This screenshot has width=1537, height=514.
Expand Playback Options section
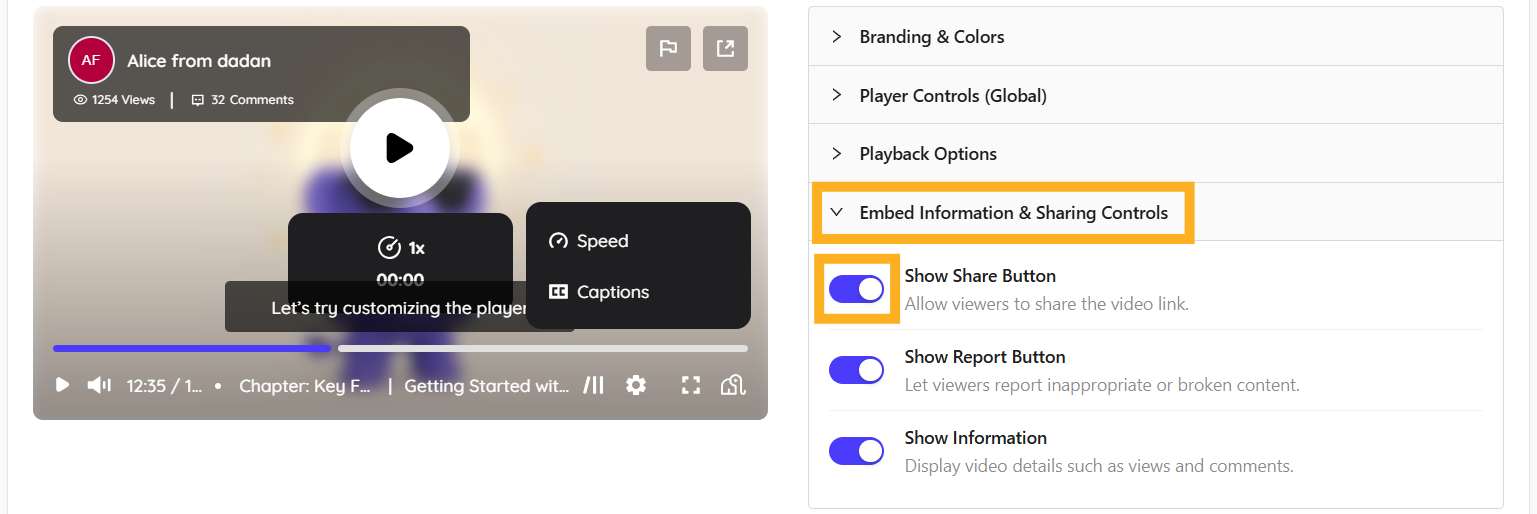click(x=1155, y=154)
